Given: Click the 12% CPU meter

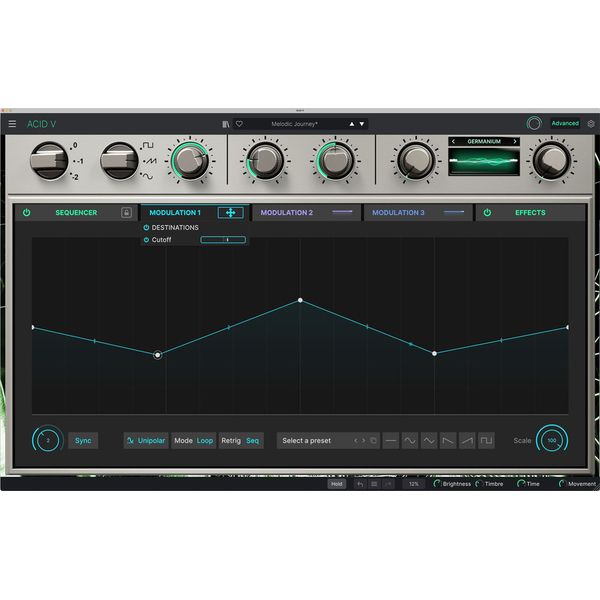Looking at the screenshot, I should pos(414,484).
